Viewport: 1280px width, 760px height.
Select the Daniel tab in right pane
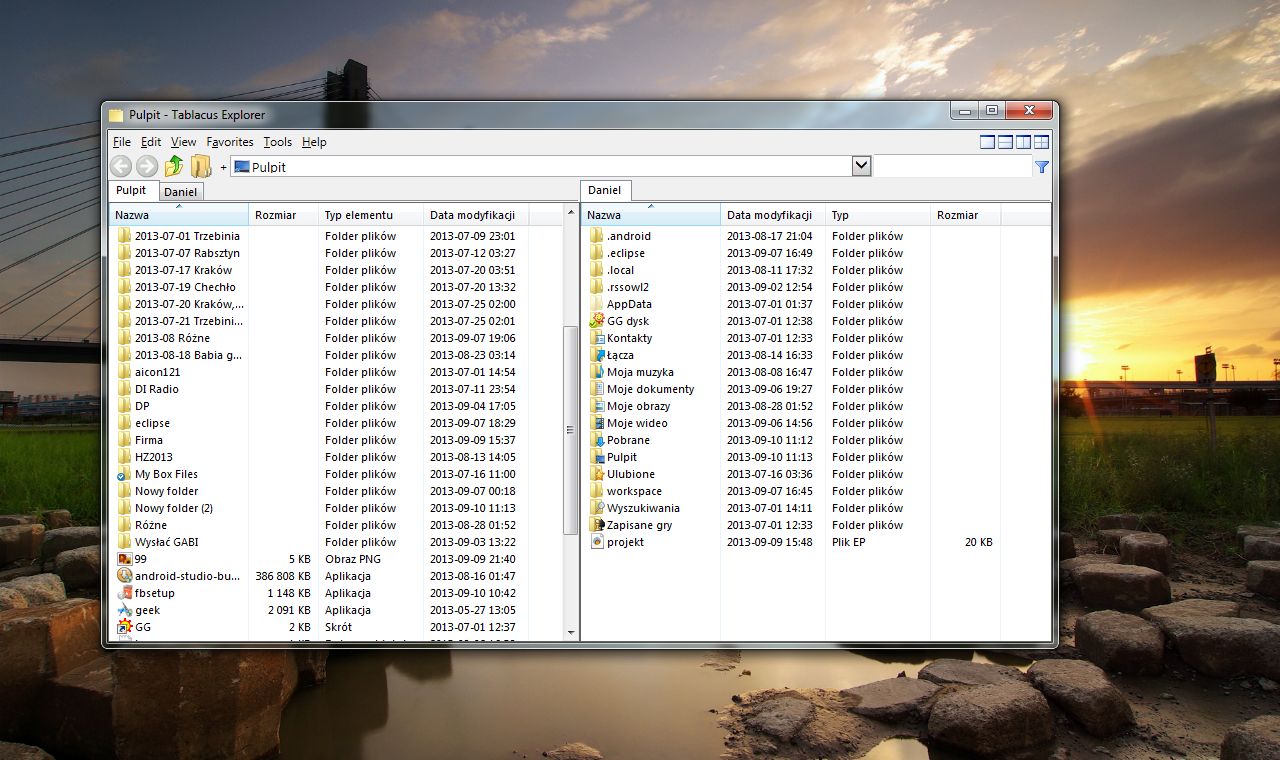pyautogui.click(x=605, y=190)
